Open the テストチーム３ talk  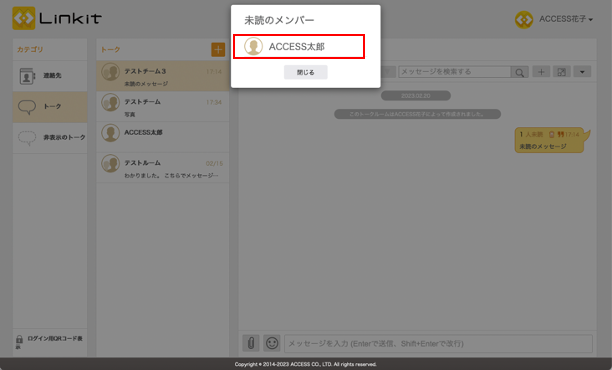162,76
